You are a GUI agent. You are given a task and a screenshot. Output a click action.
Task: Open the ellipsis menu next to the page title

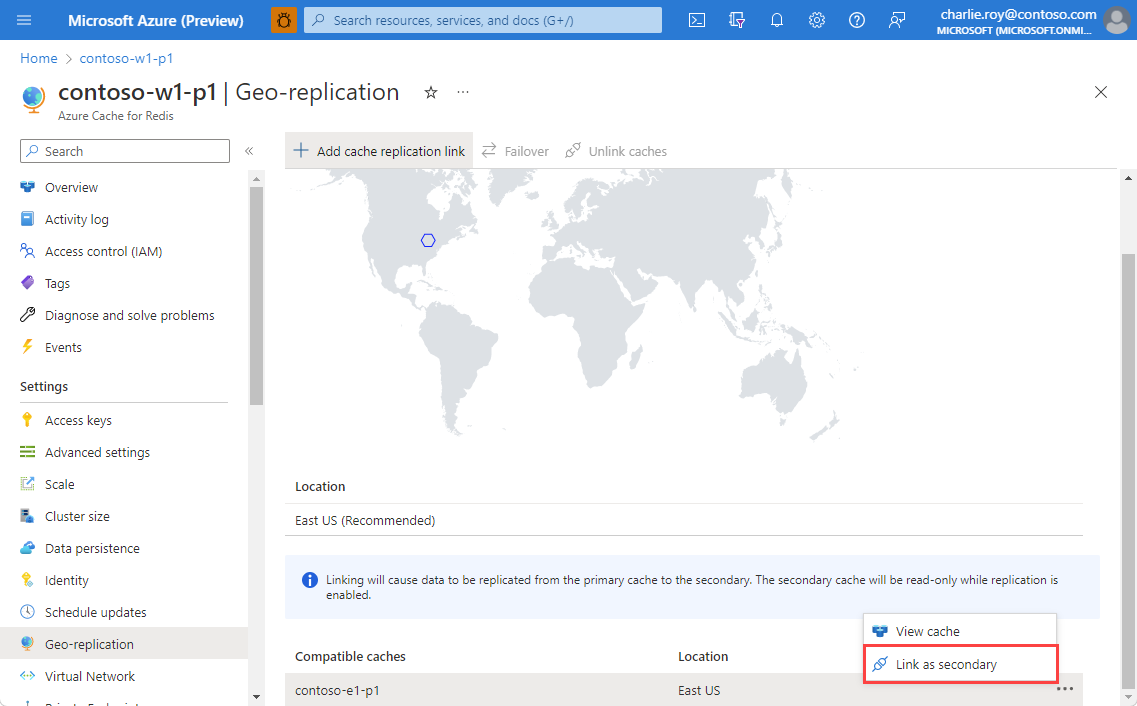[462, 92]
